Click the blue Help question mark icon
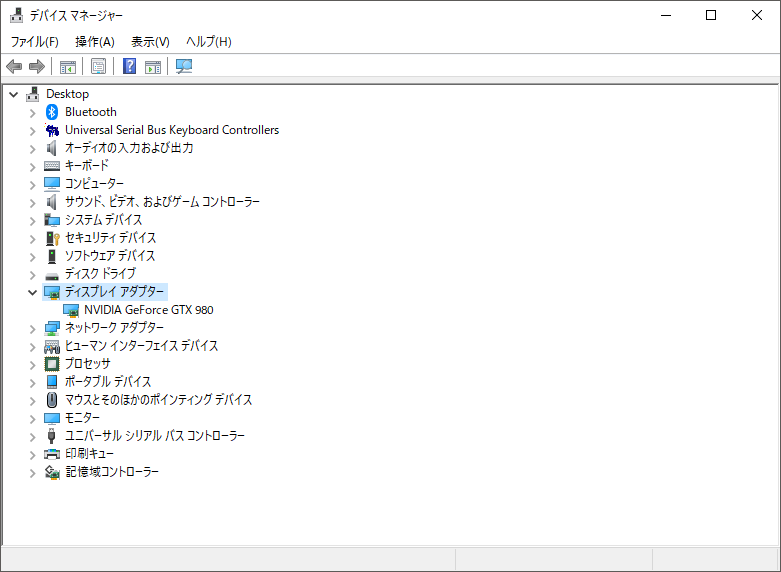 (130, 66)
